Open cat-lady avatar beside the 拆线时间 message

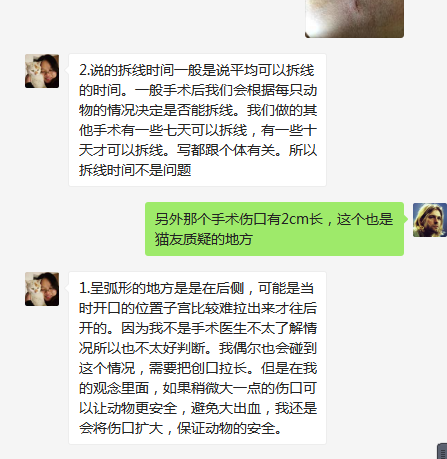point(42,71)
